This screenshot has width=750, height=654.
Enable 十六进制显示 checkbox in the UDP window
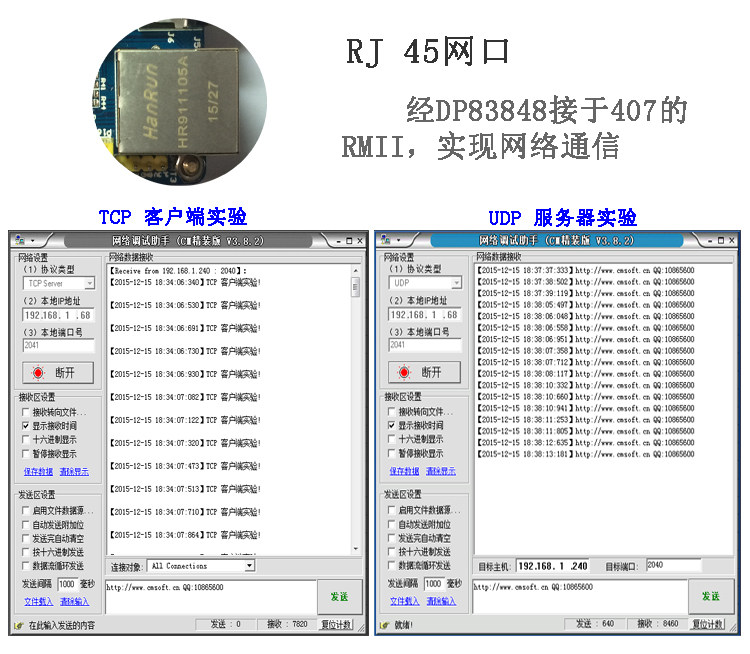click(392, 439)
